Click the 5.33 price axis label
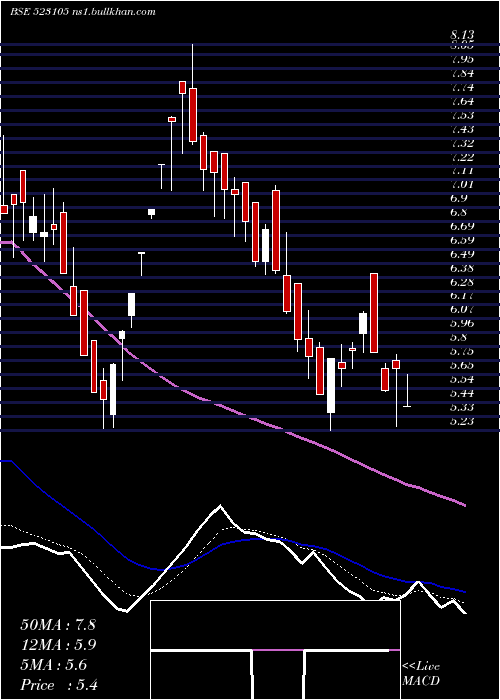Screen dimensions: 500x700 click(x=462, y=407)
